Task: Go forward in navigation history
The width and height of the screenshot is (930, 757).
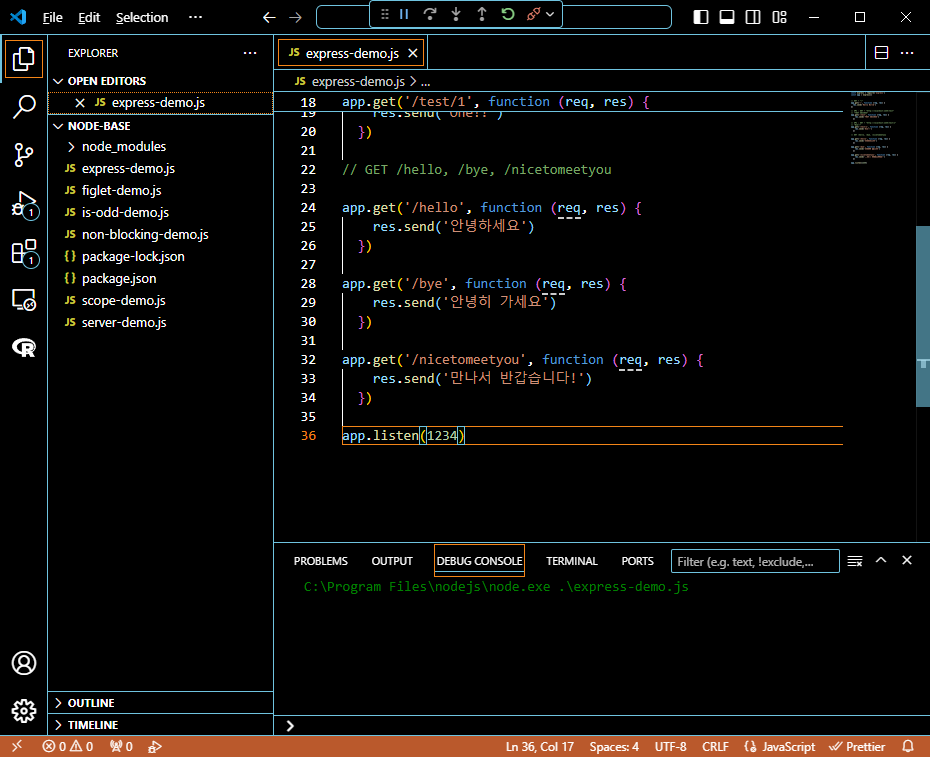Action: (x=295, y=18)
